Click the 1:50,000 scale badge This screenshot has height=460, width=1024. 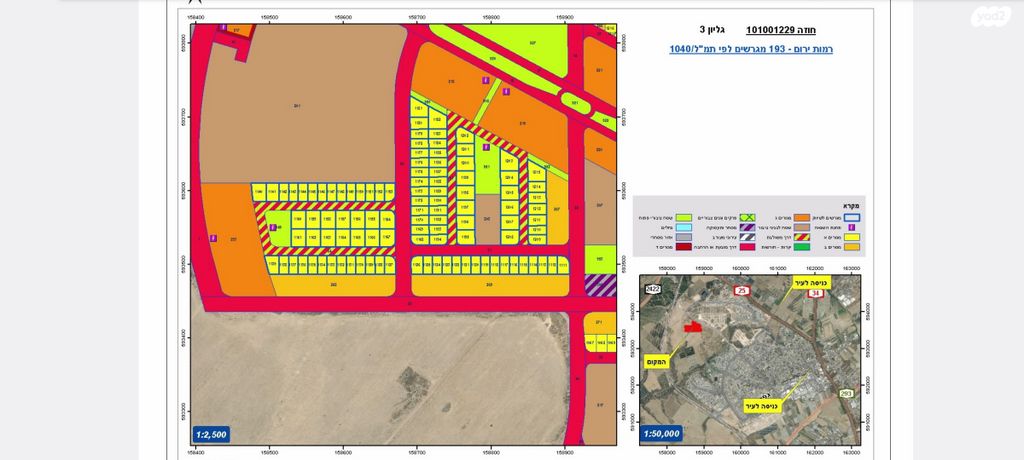[661, 433]
